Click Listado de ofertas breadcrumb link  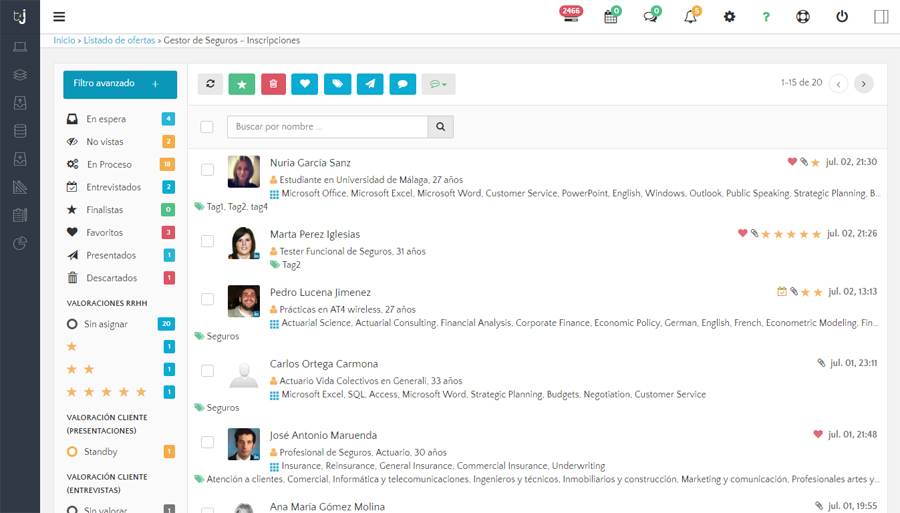click(x=119, y=40)
